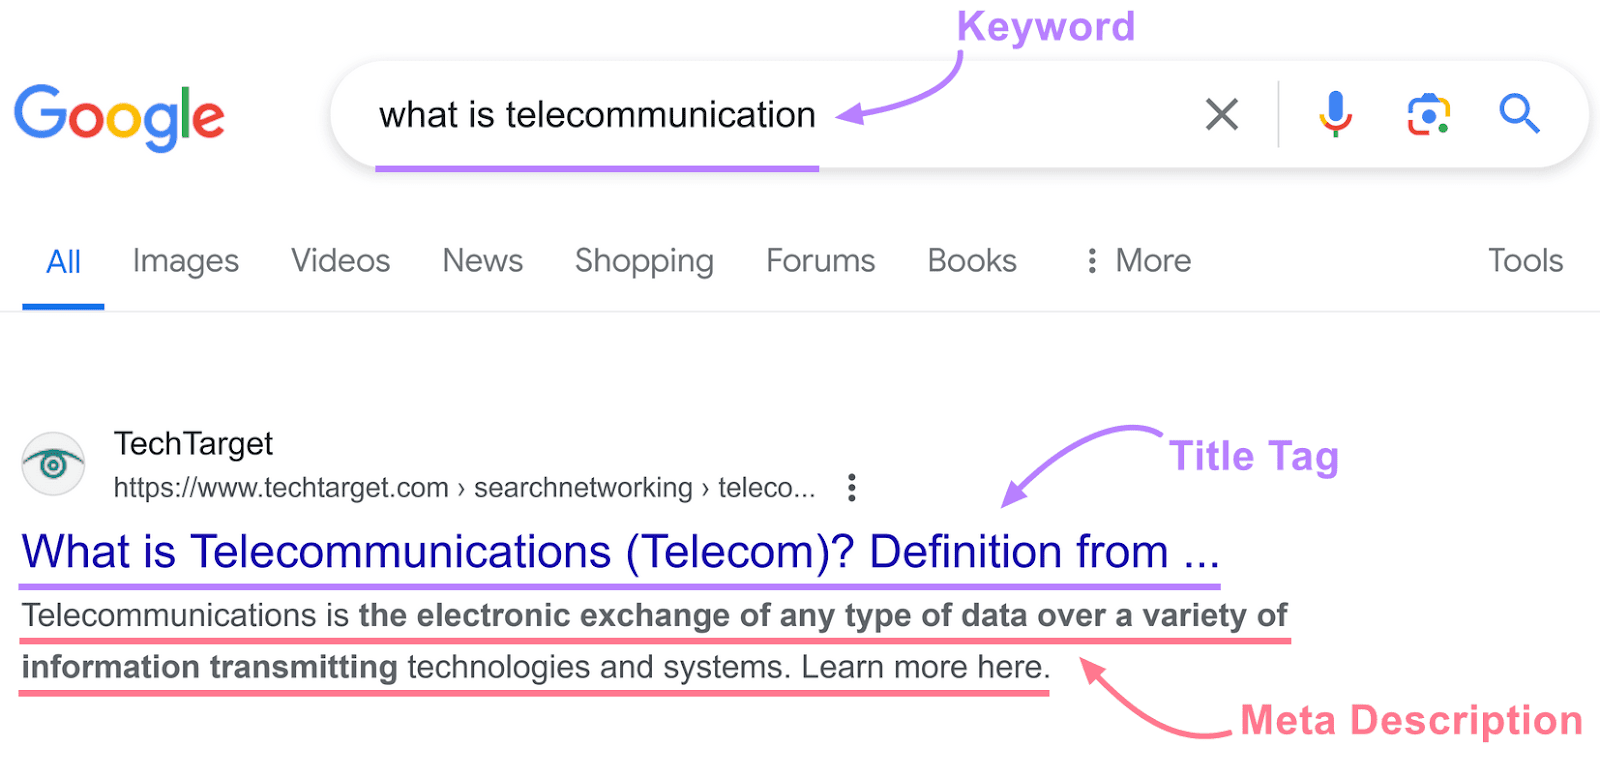Click the three-dot icon next to More
The height and width of the screenshot is (778, 1600).
click(1090, 261)
